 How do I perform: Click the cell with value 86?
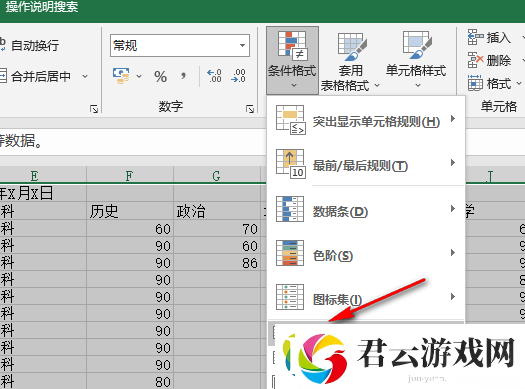[x=217, y=263]
